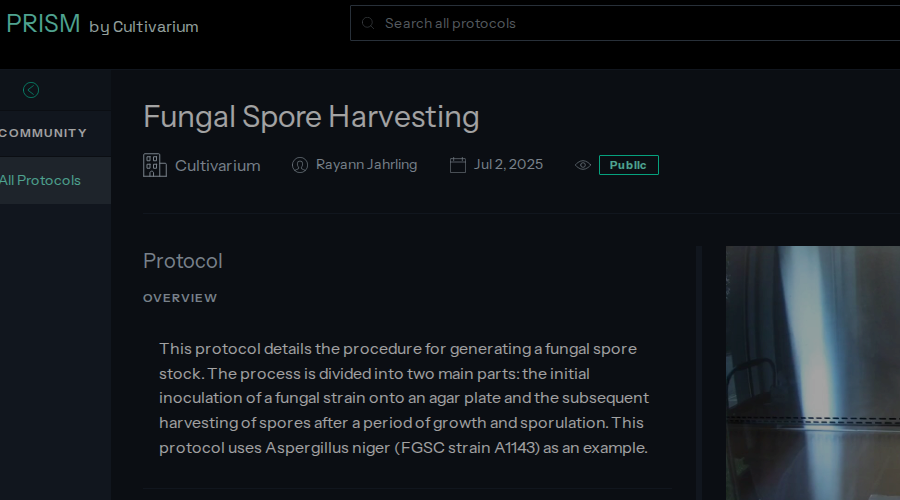
Task: Select All Protocols in sidebar
Action: 40,180
